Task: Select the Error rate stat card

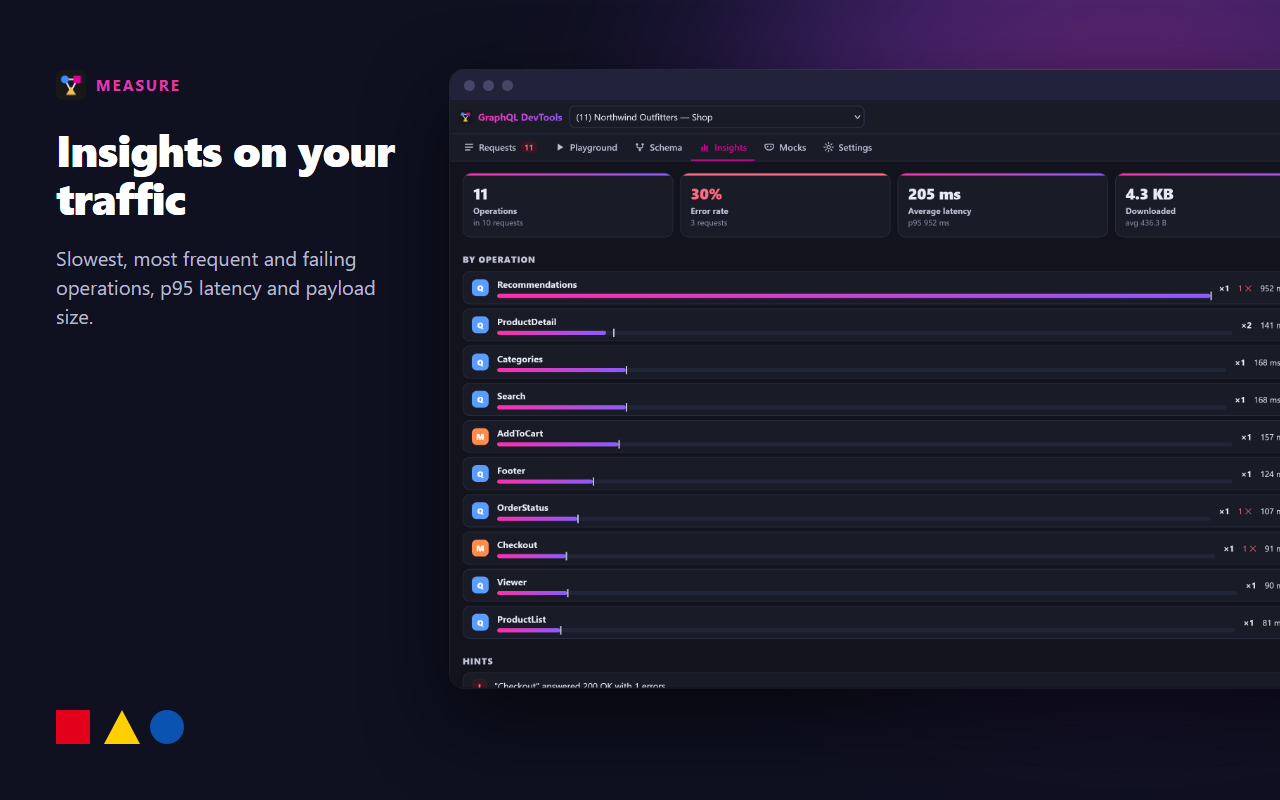Action: tap(785, 205)
